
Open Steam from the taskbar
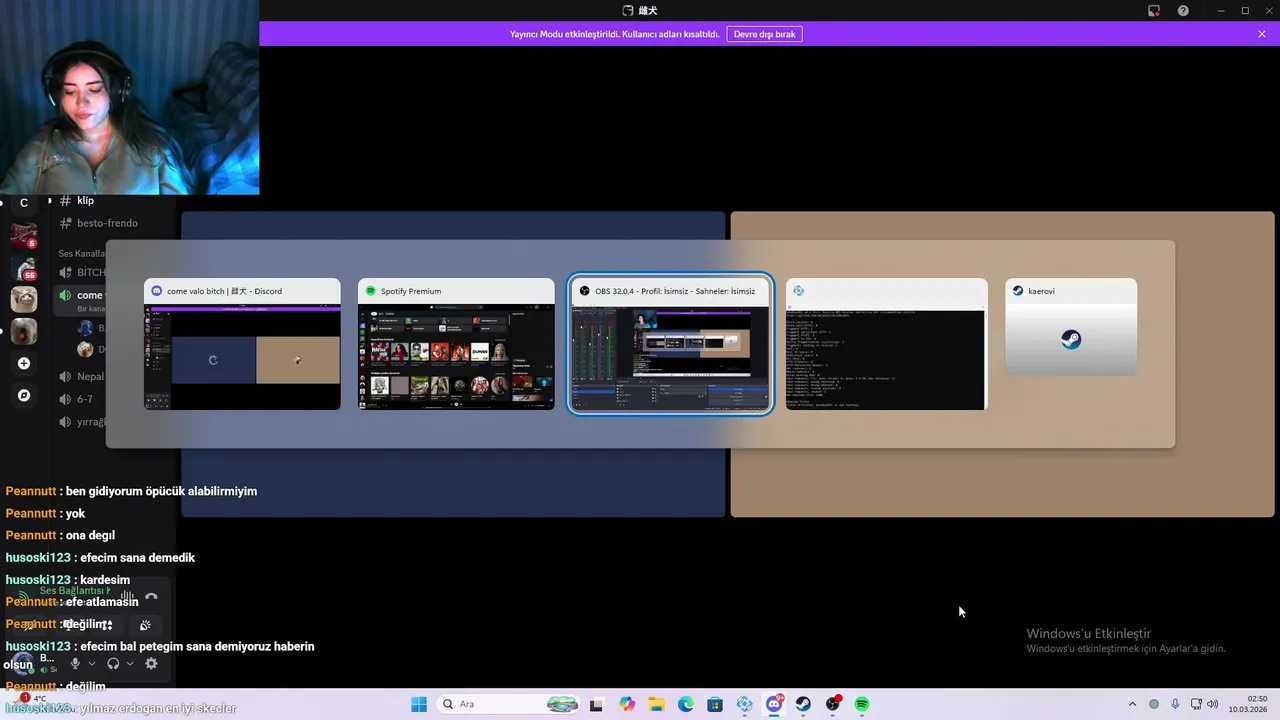(x=803, y=704)
